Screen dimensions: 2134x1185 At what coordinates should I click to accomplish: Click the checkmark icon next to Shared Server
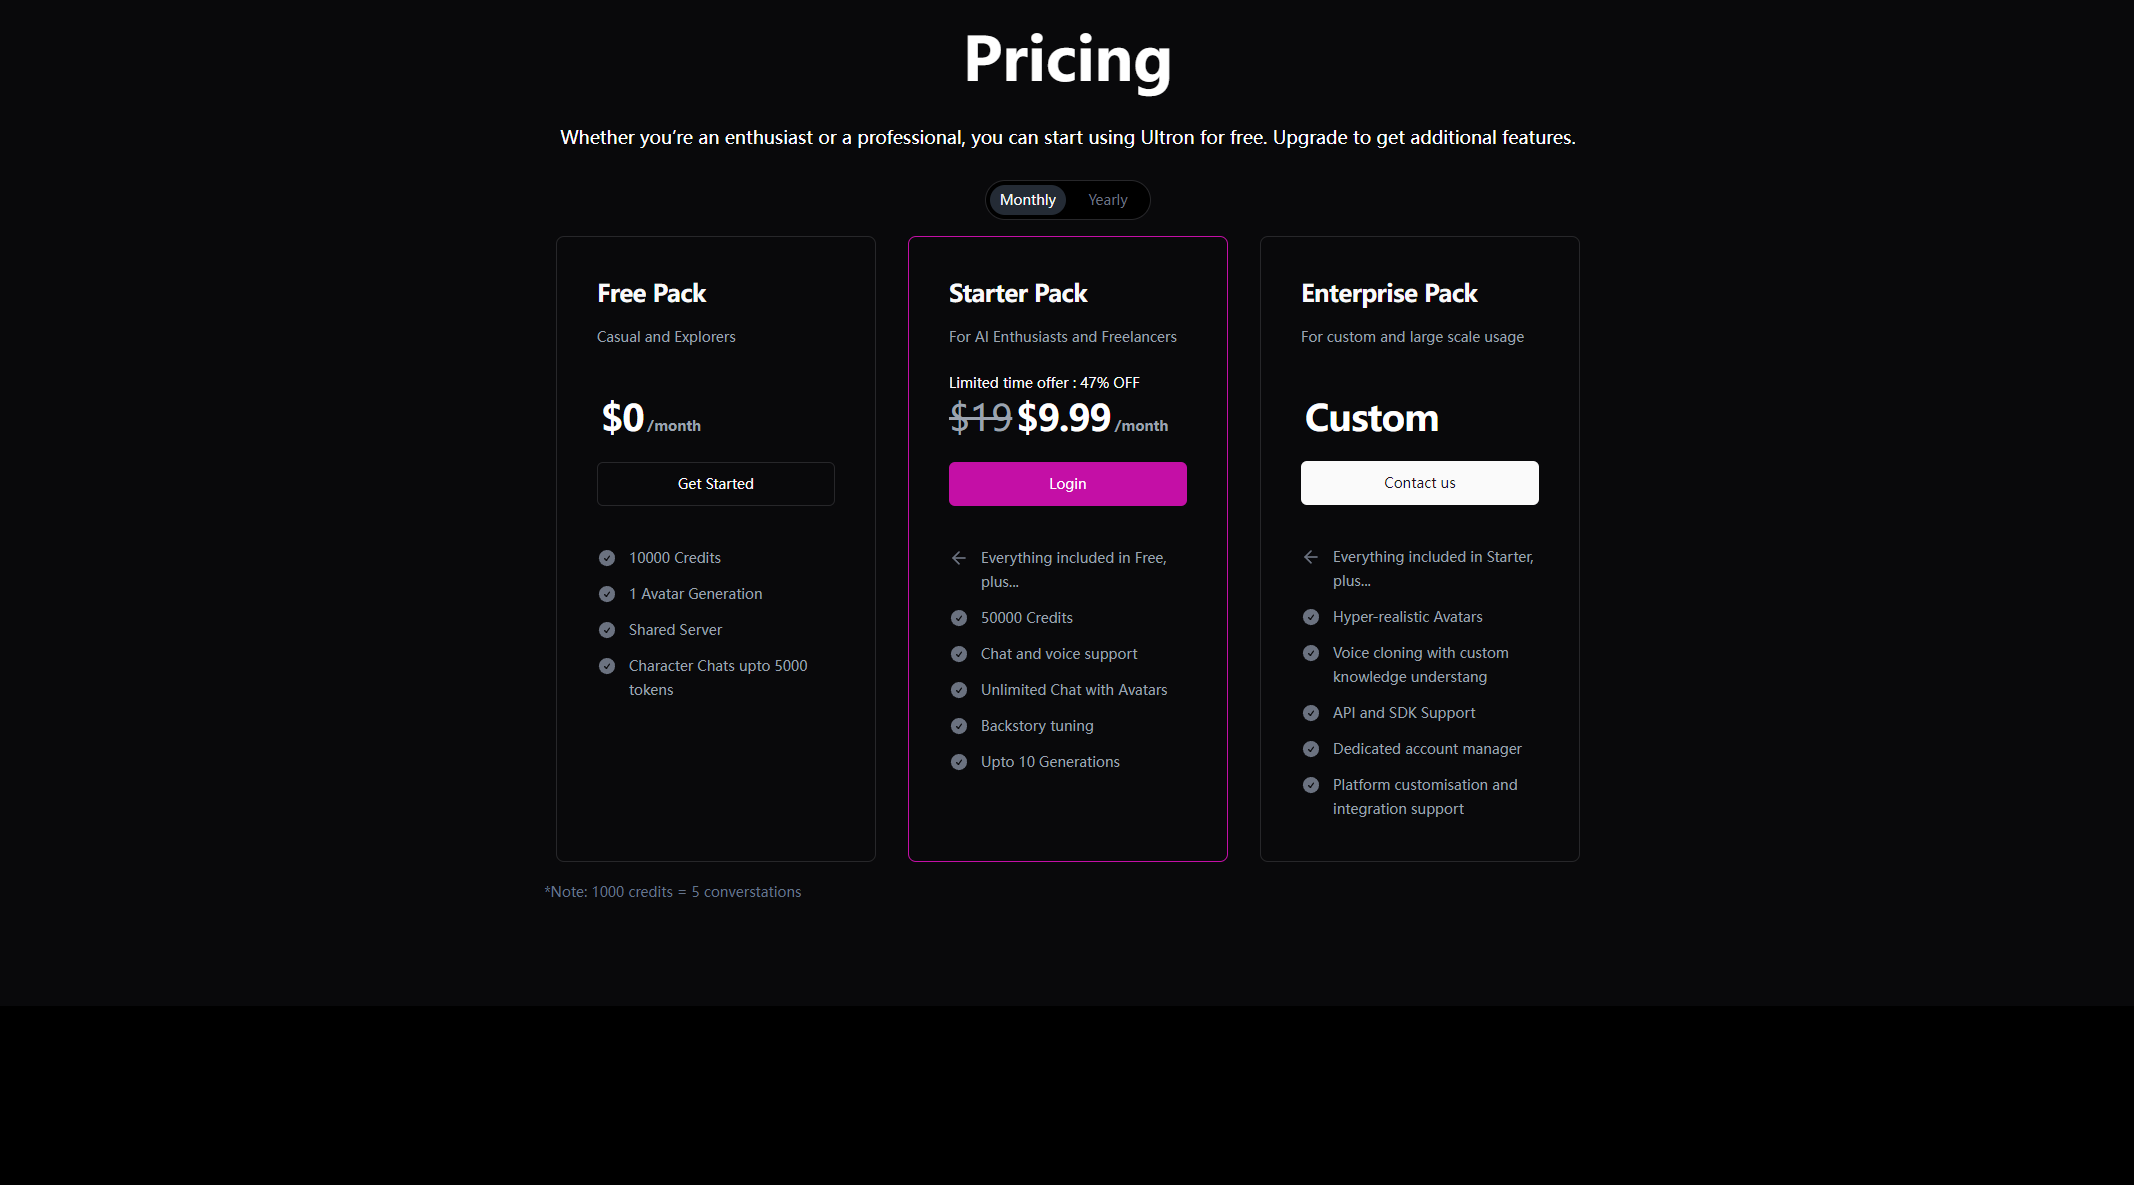[607, 630]
